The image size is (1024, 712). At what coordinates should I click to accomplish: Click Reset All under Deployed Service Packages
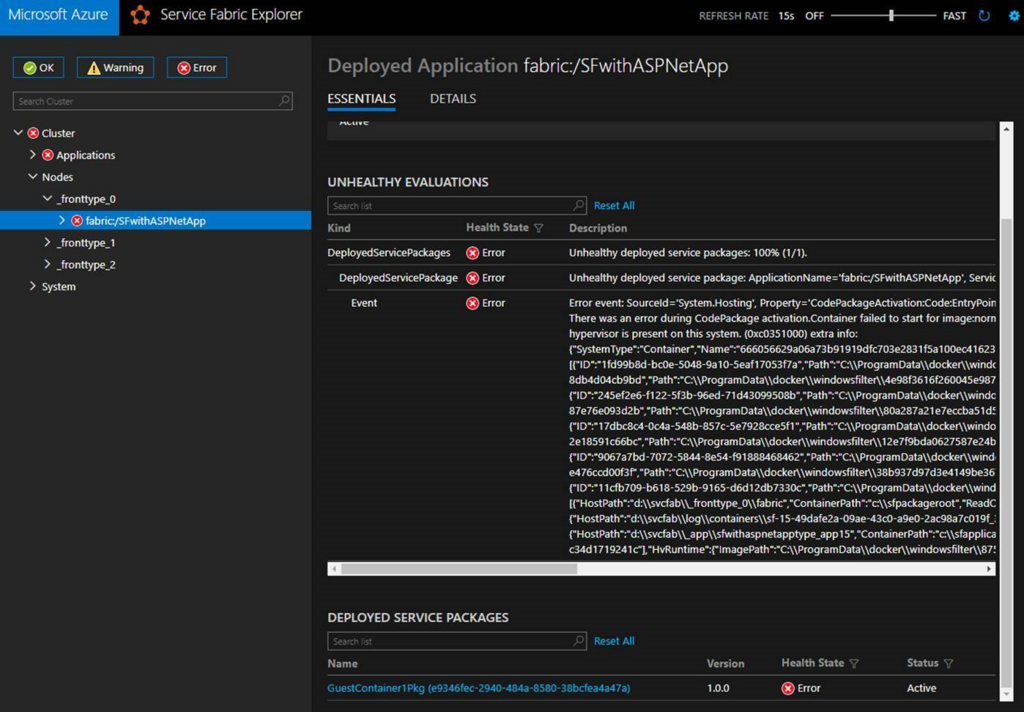coord(614,641)
